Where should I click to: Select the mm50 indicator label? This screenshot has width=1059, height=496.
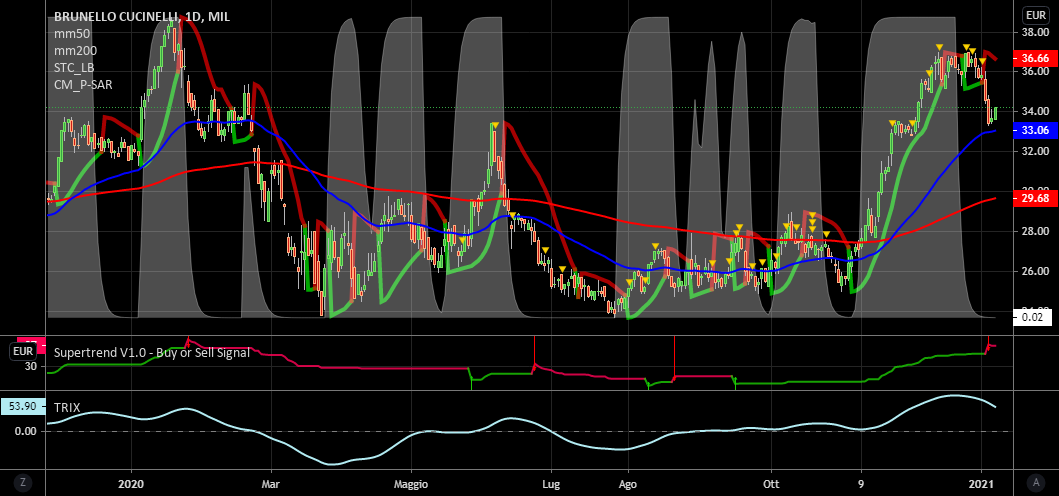[x=70, y=33]
